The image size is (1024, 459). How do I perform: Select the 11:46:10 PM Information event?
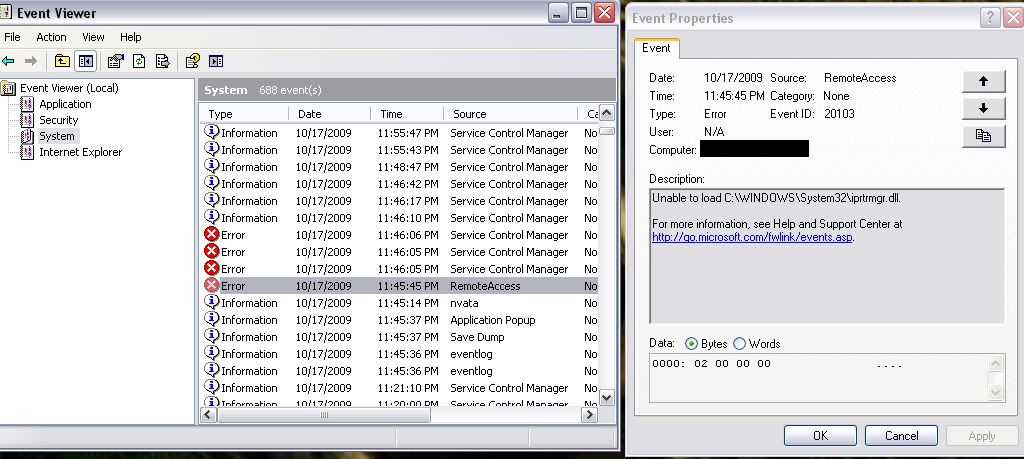pos(398,217)
